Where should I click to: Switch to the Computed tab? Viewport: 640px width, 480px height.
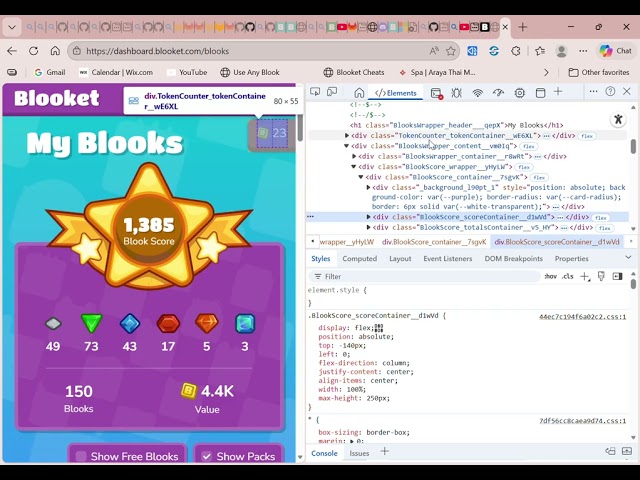pyautogui.click(x=360, y=259)
